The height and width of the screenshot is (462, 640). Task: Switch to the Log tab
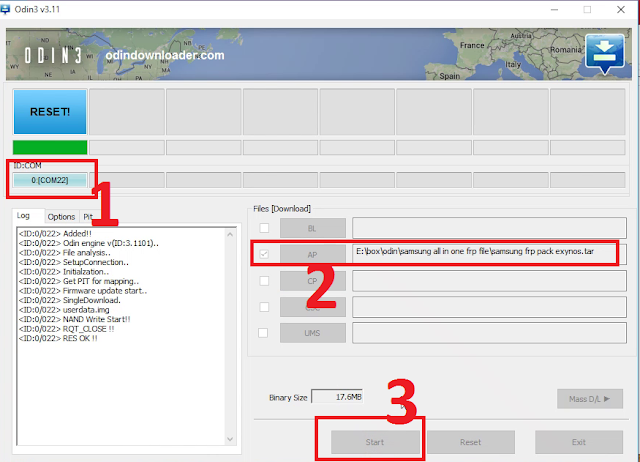click(23, 215)
